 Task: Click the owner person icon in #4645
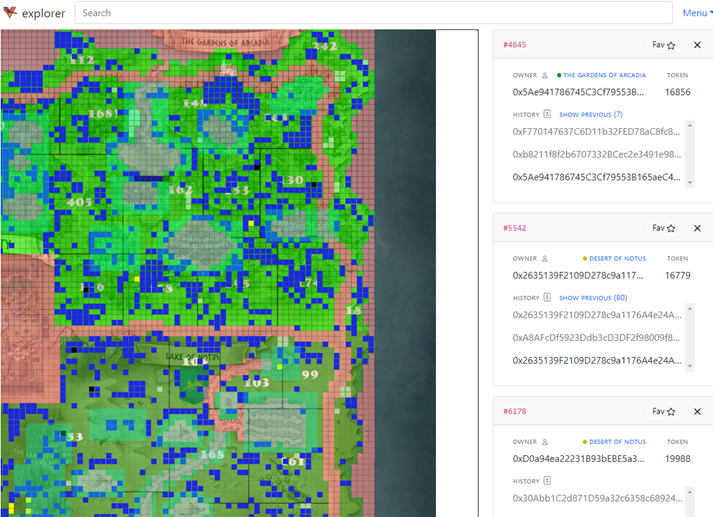545,75
